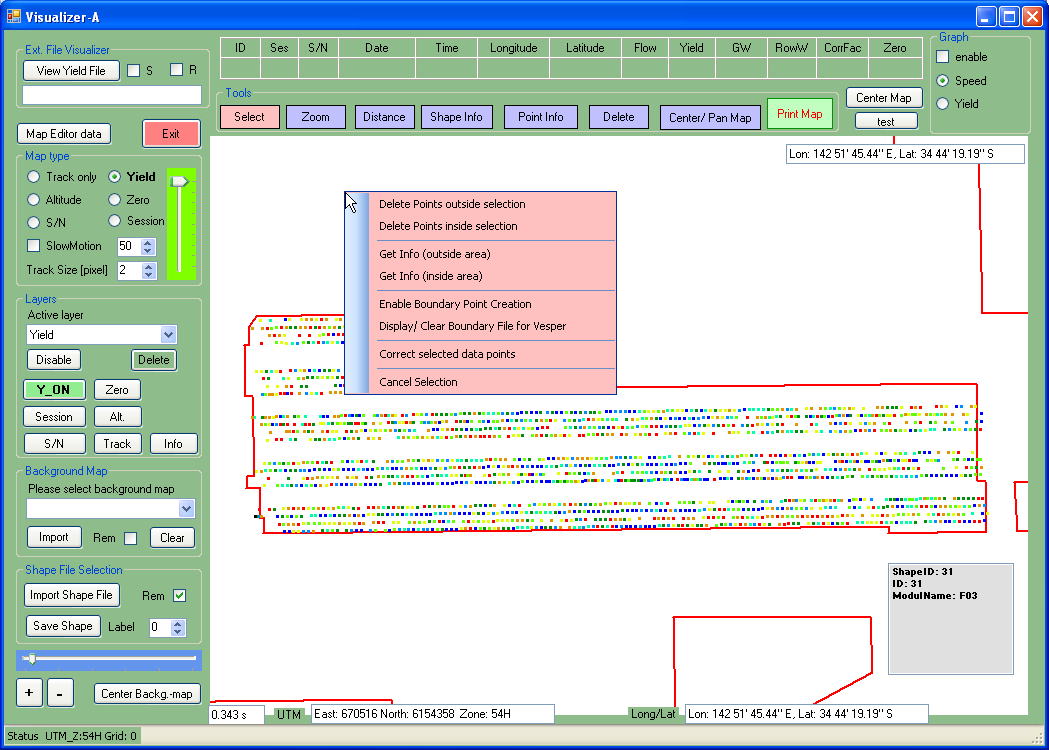The image size is (1049, 750).
Task: Increase the Track Size spinner value
Action: pos(149,266)
